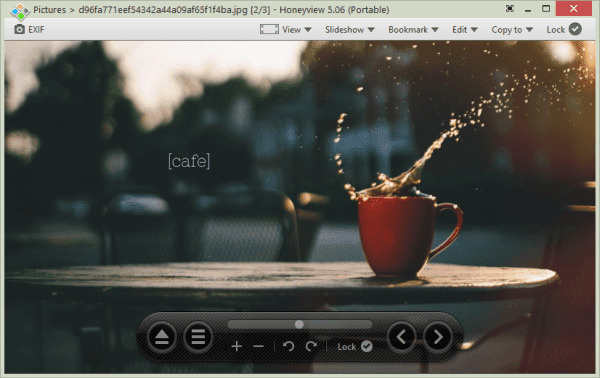Open the EXIF camera info icon
The height and width of the screenshot is (378, 600).
pos(20,29)
